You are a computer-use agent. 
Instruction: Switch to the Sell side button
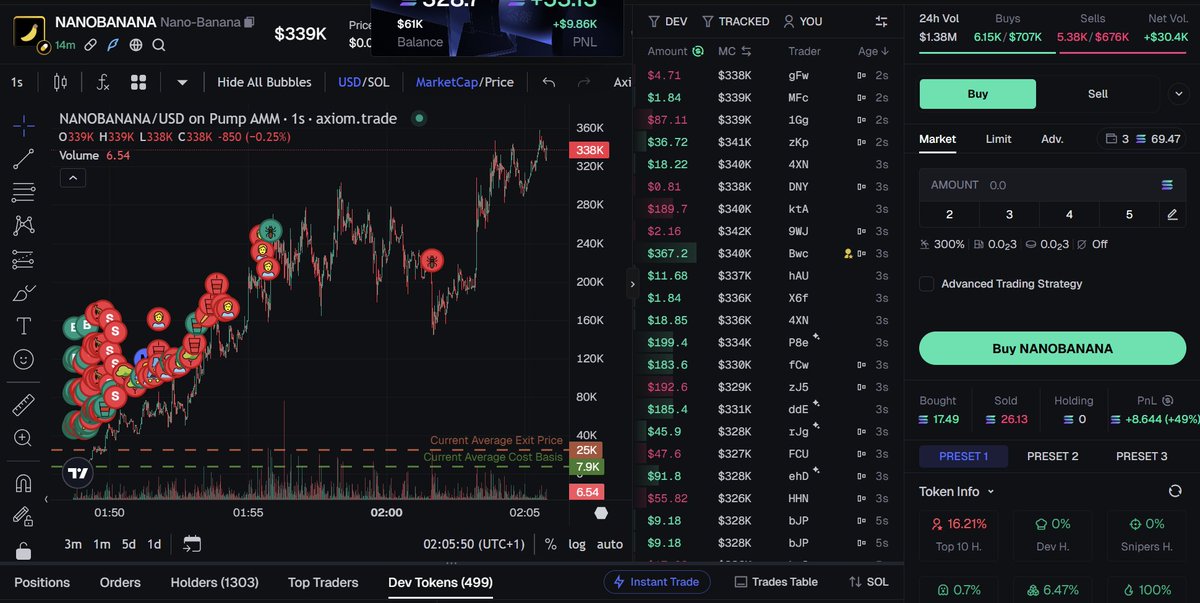tap(1097, 94)
